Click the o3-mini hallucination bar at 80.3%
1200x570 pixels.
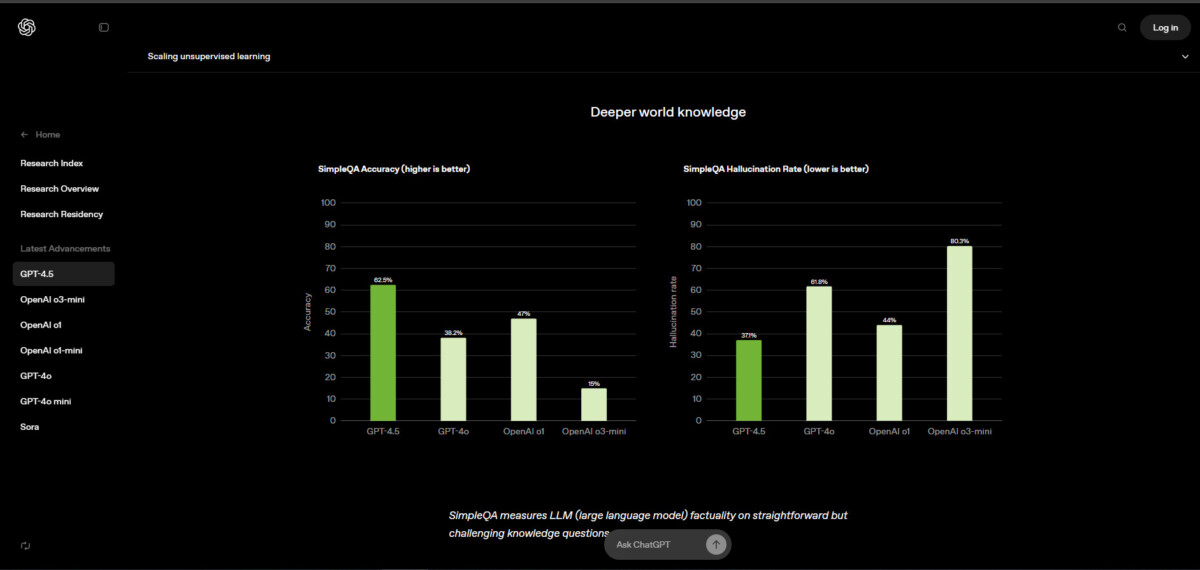pos(960,333)
